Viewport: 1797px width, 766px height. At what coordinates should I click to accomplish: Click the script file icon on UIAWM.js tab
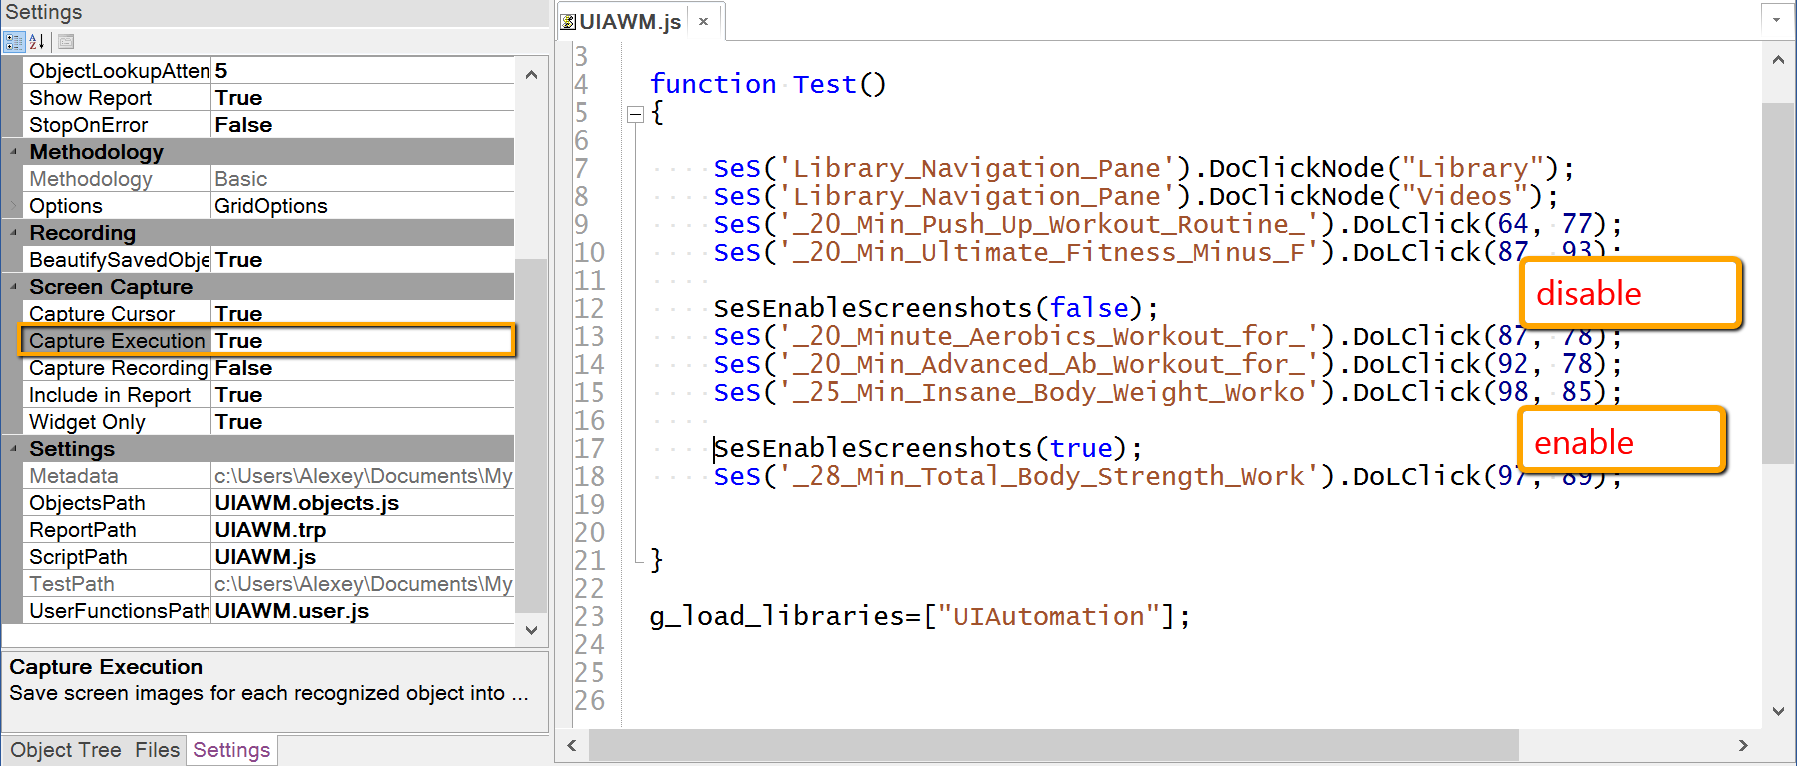568,22
